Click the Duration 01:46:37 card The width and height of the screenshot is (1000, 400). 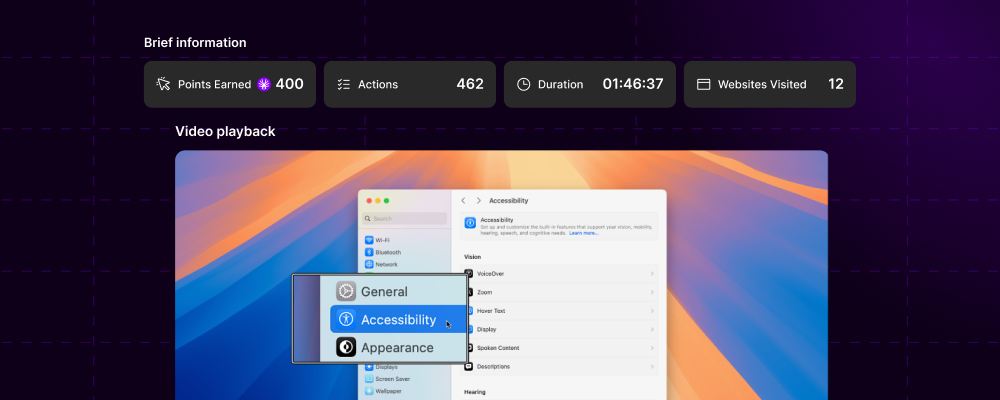pyautogui.click(x=589, y=84)
